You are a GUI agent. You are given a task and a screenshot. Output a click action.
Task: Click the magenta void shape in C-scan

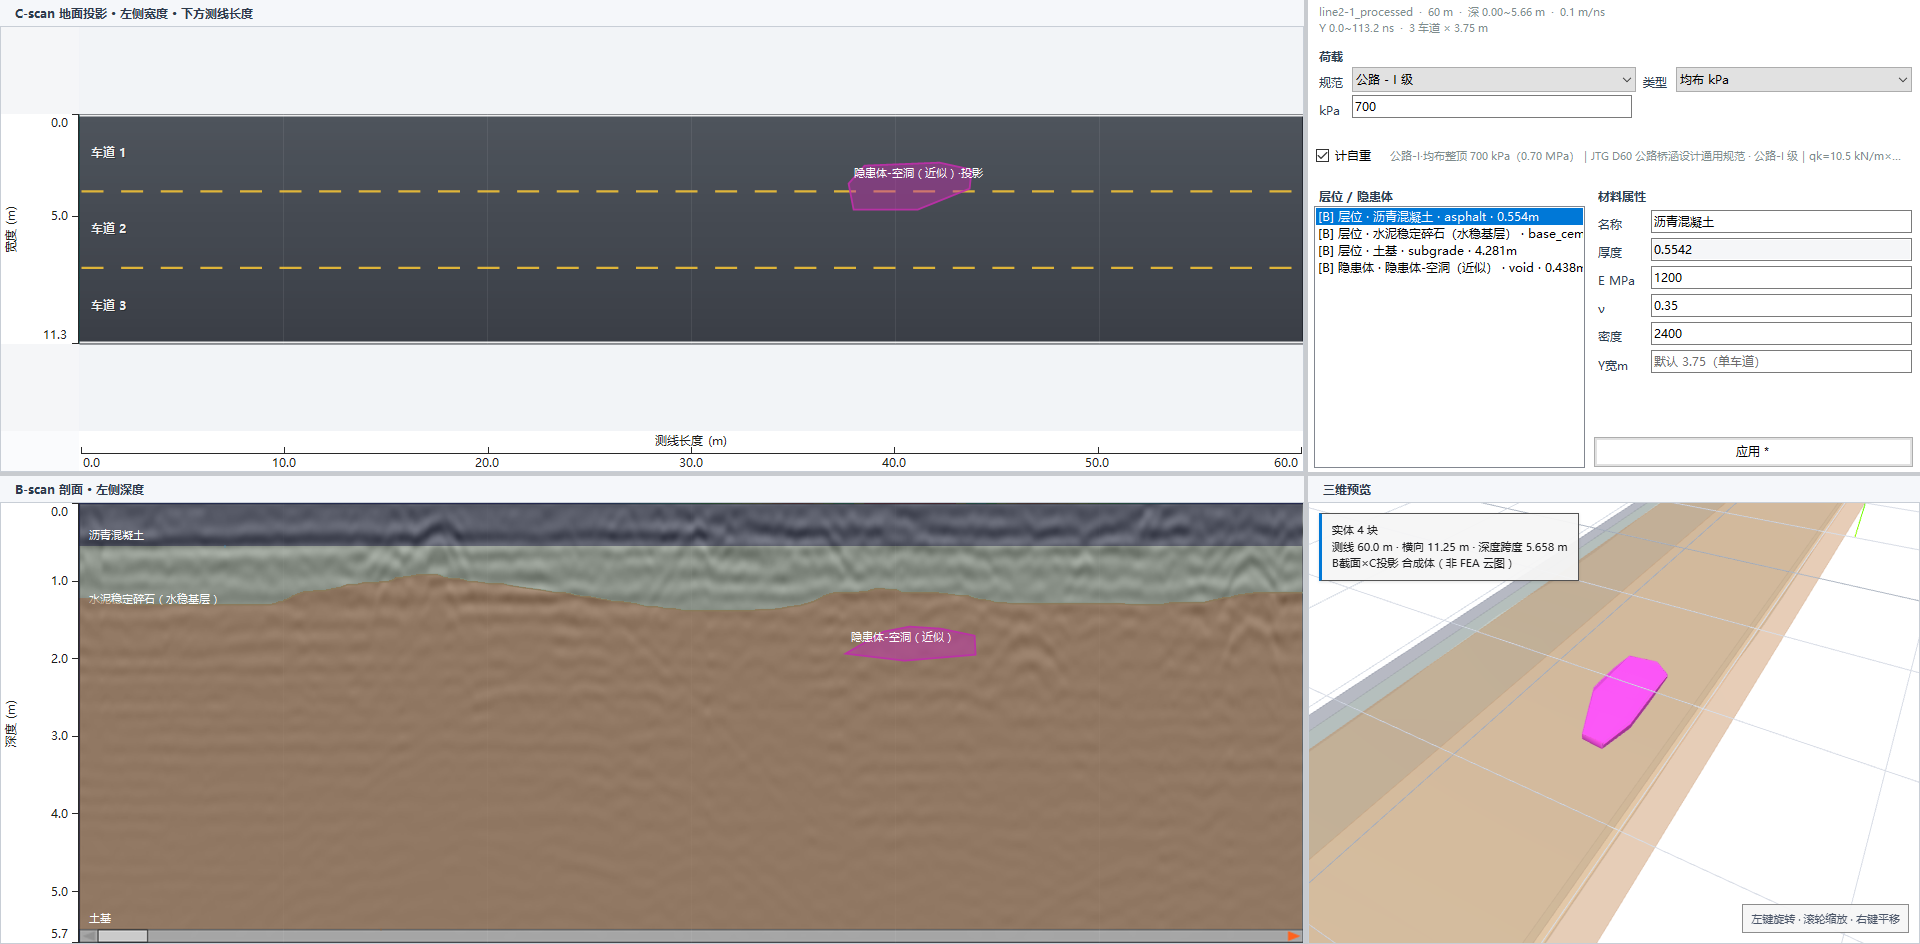point(905,188)
